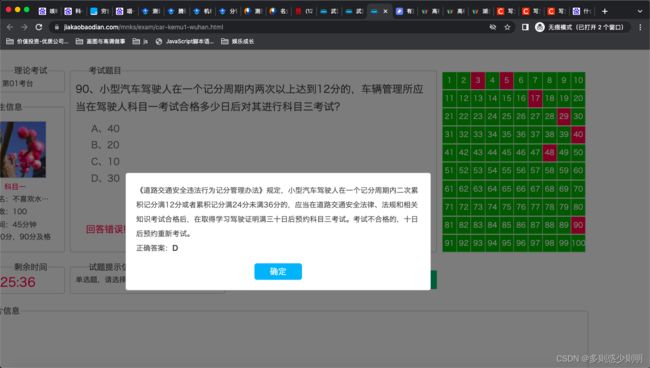Viewport: 650px width, 368px height.
Task: Jump to question 74 in the grid
Action: [492, 207]
